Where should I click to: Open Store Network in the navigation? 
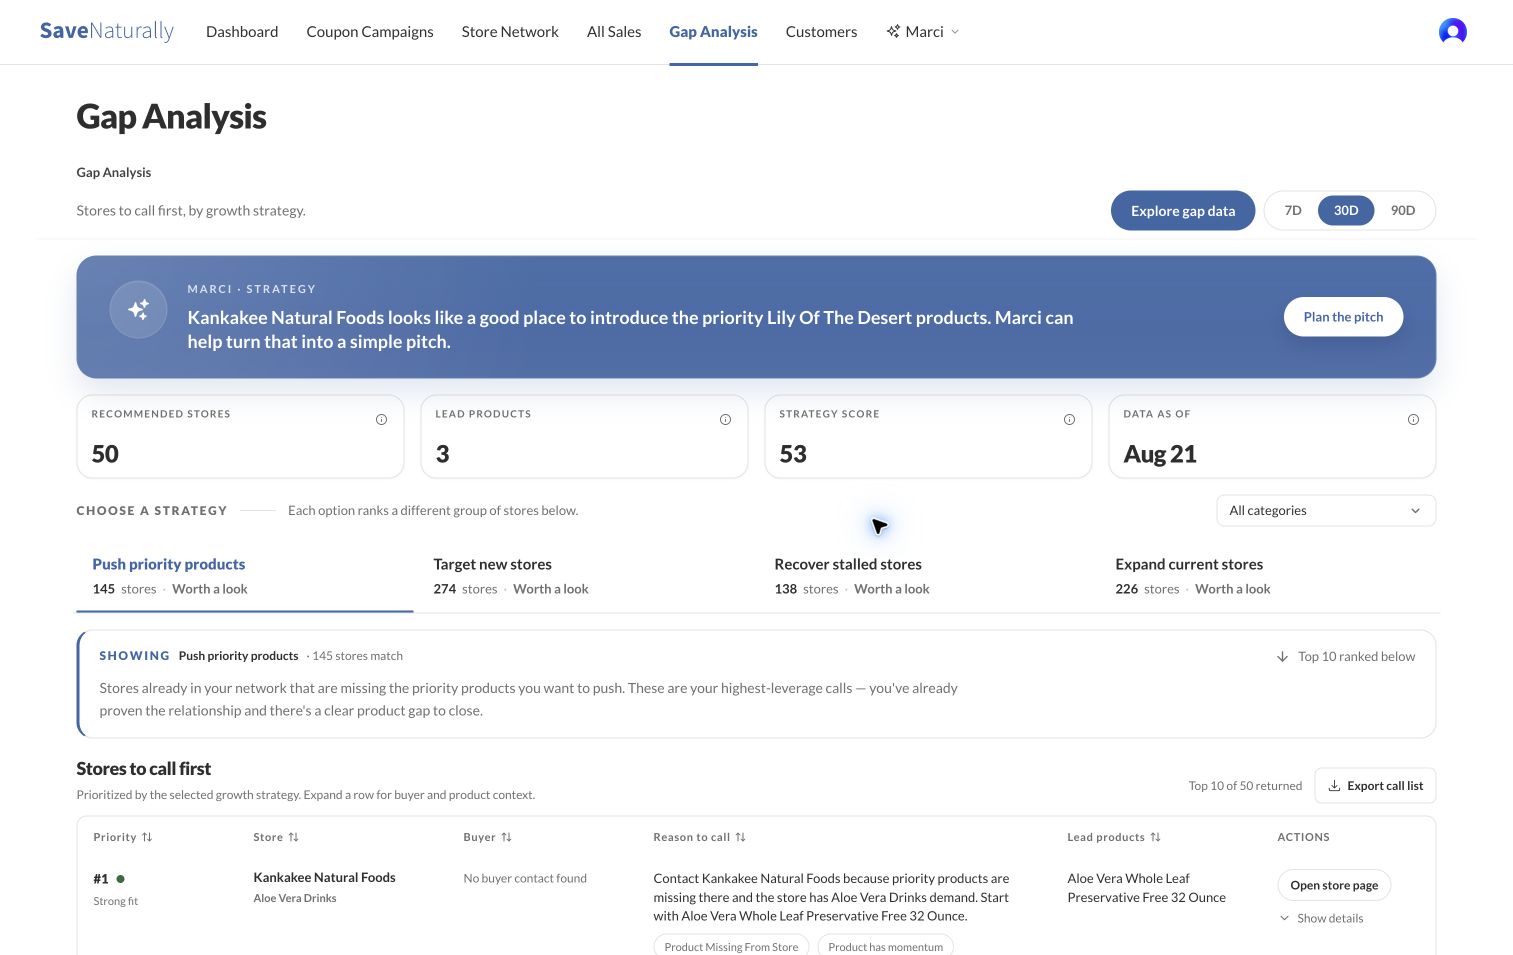[x=510, y=32]
